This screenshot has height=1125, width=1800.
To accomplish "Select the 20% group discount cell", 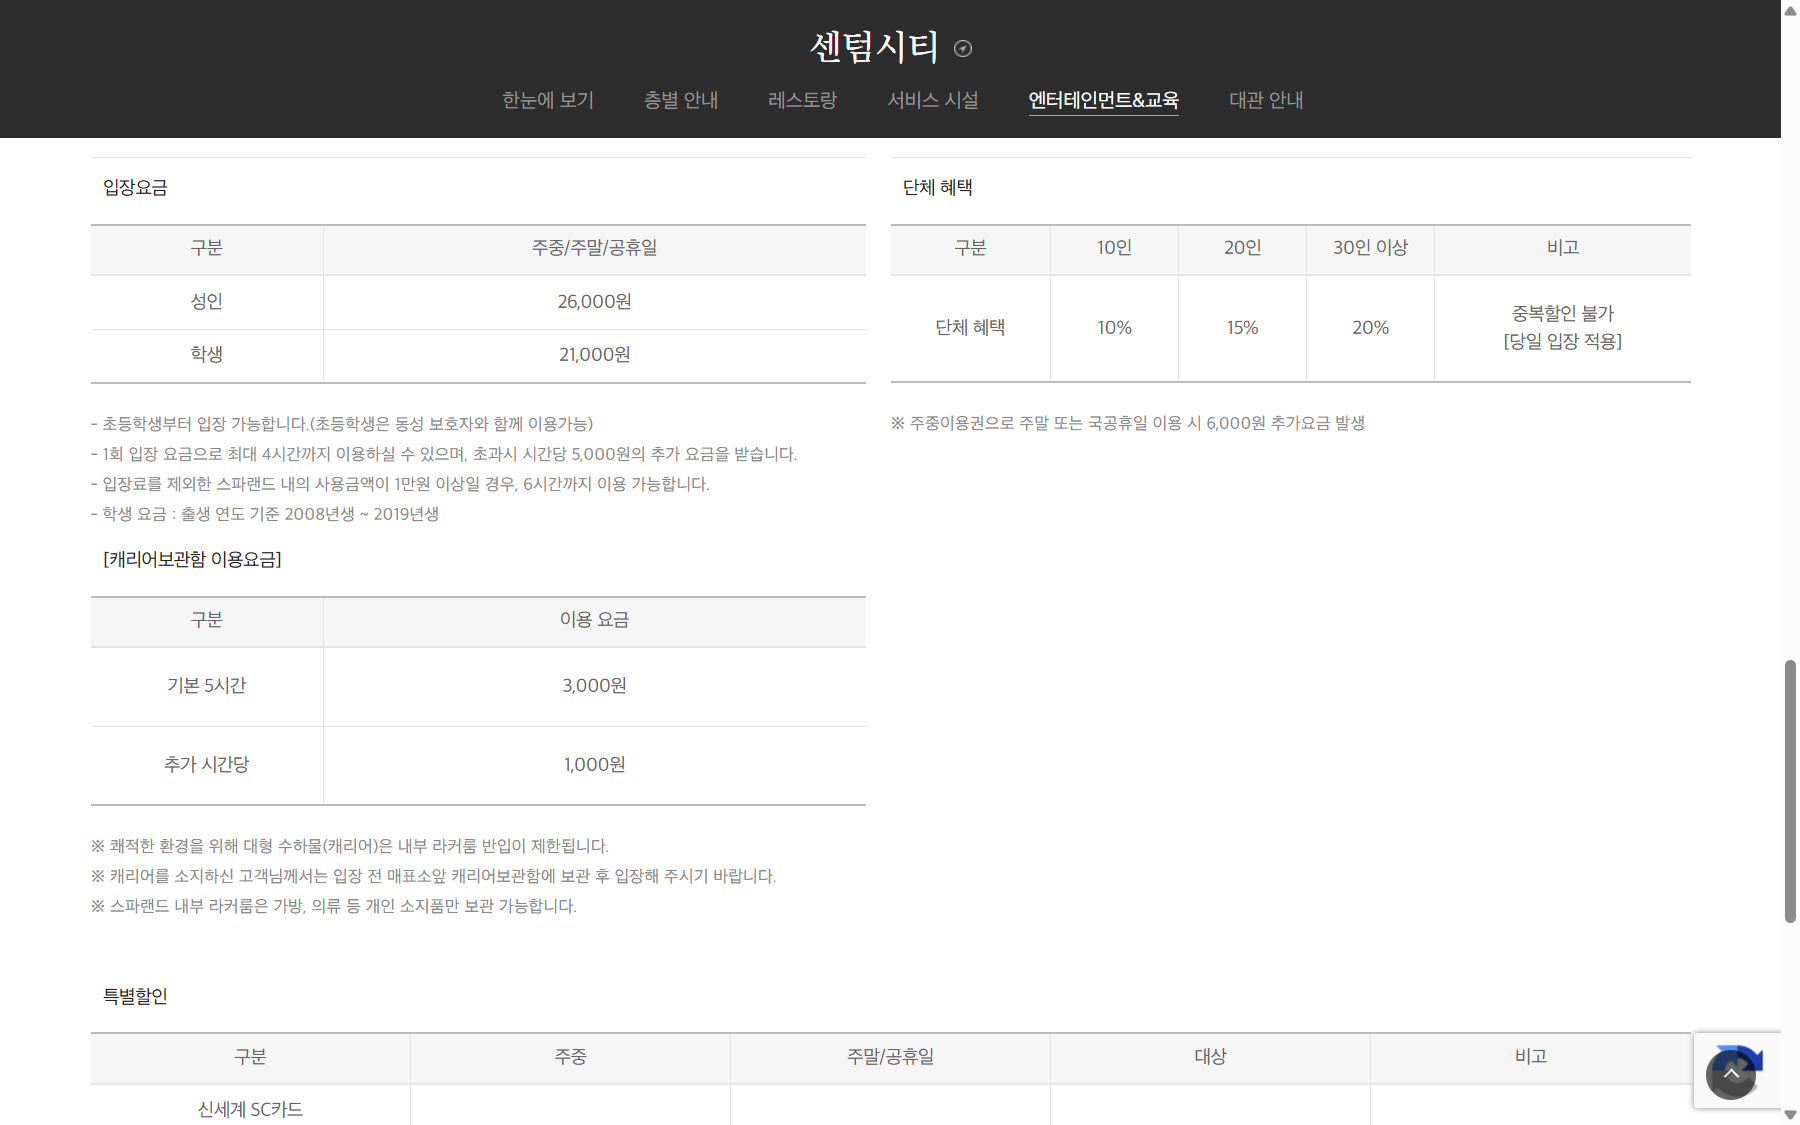I will (x=1370, y=328).
